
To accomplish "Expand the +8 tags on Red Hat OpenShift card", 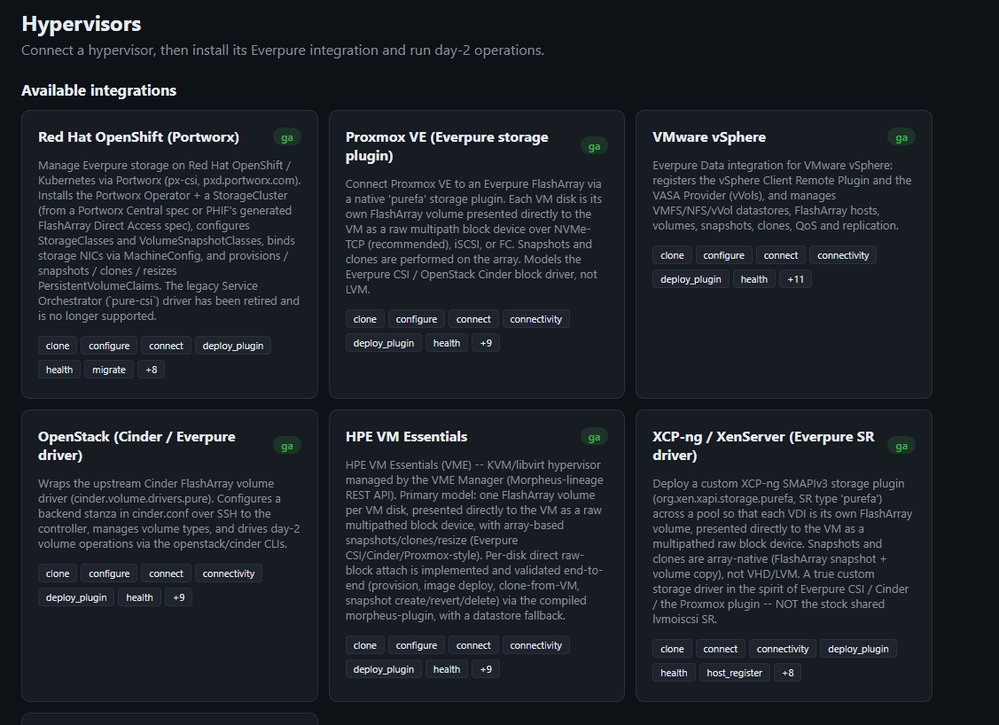I will click(x=151, y=370).
